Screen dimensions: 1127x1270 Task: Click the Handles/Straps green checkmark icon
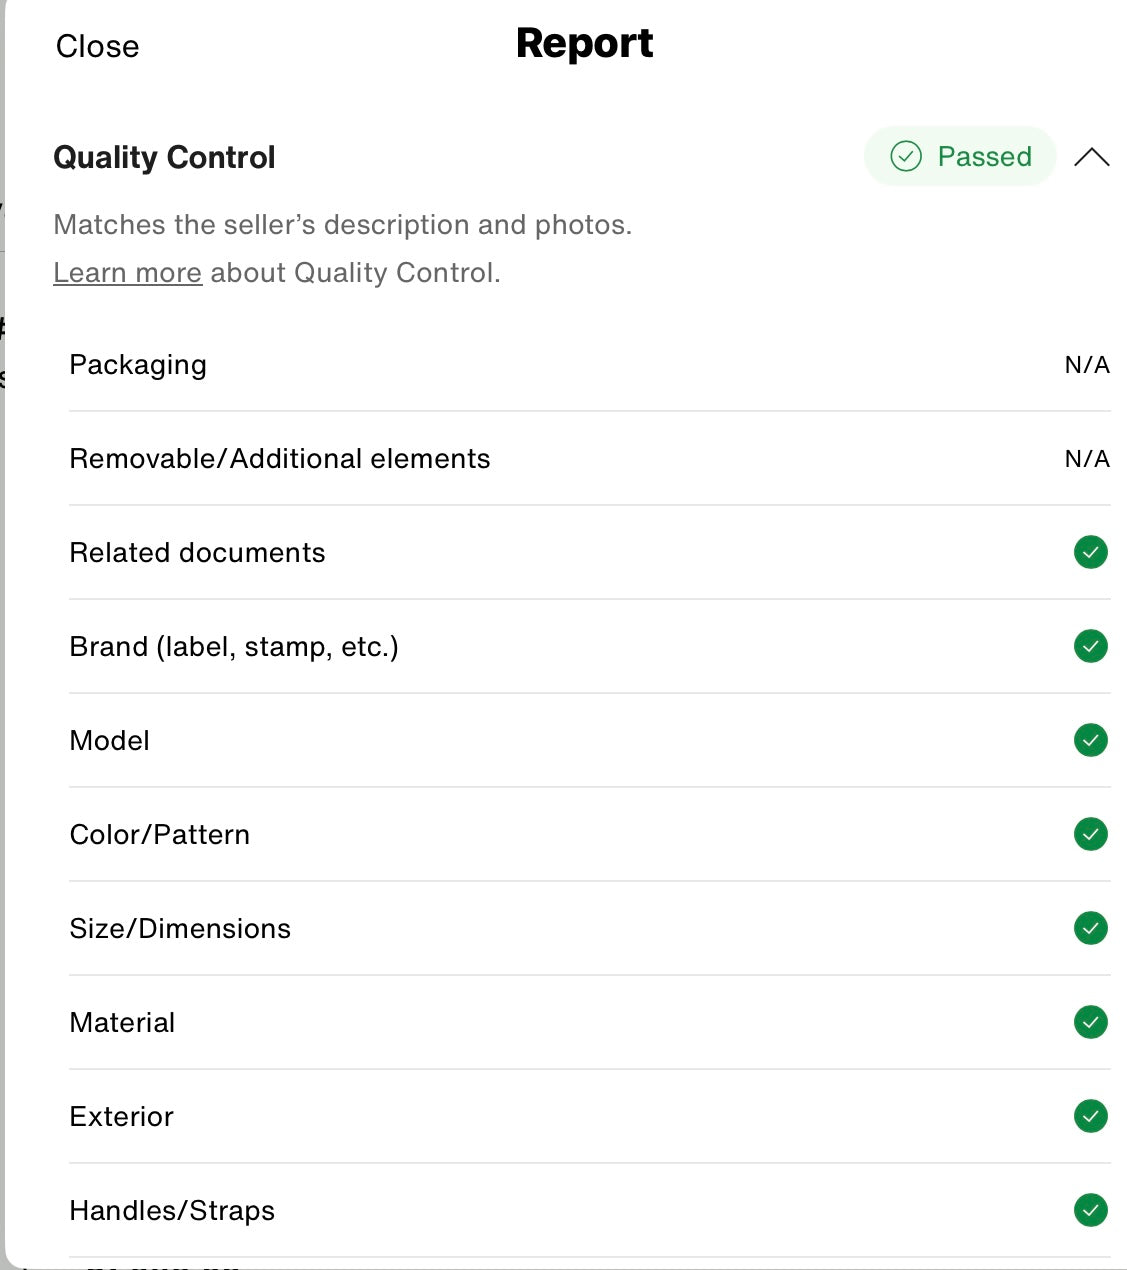tap(1090, 1210)
